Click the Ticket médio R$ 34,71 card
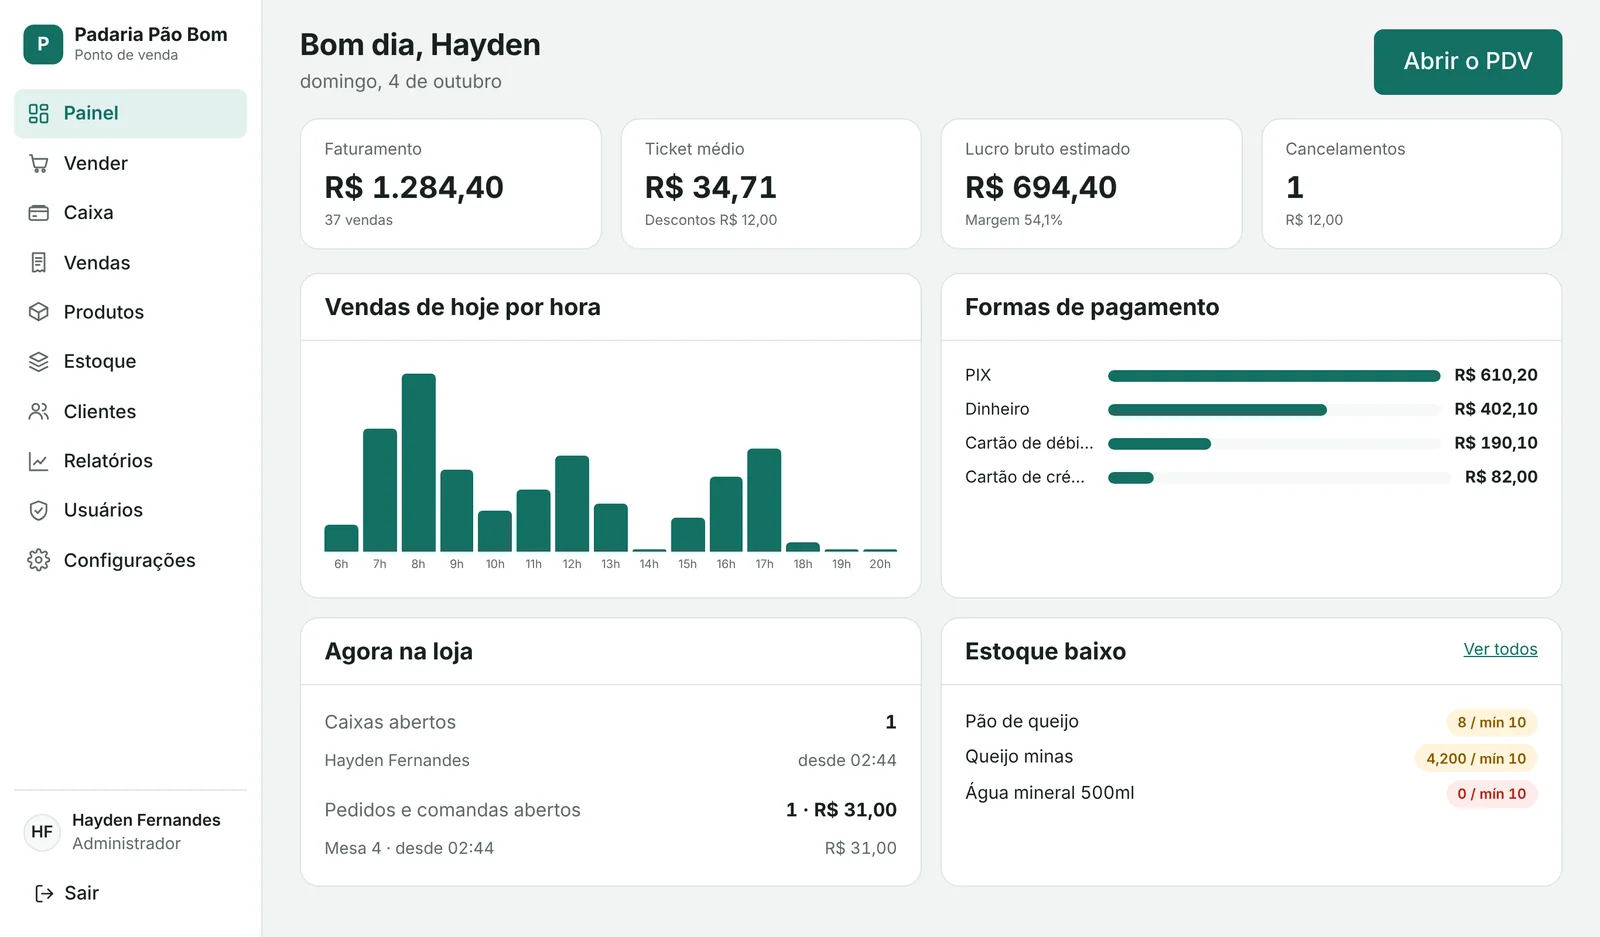Screen dimensions: 1600x937 pos(771,184)
